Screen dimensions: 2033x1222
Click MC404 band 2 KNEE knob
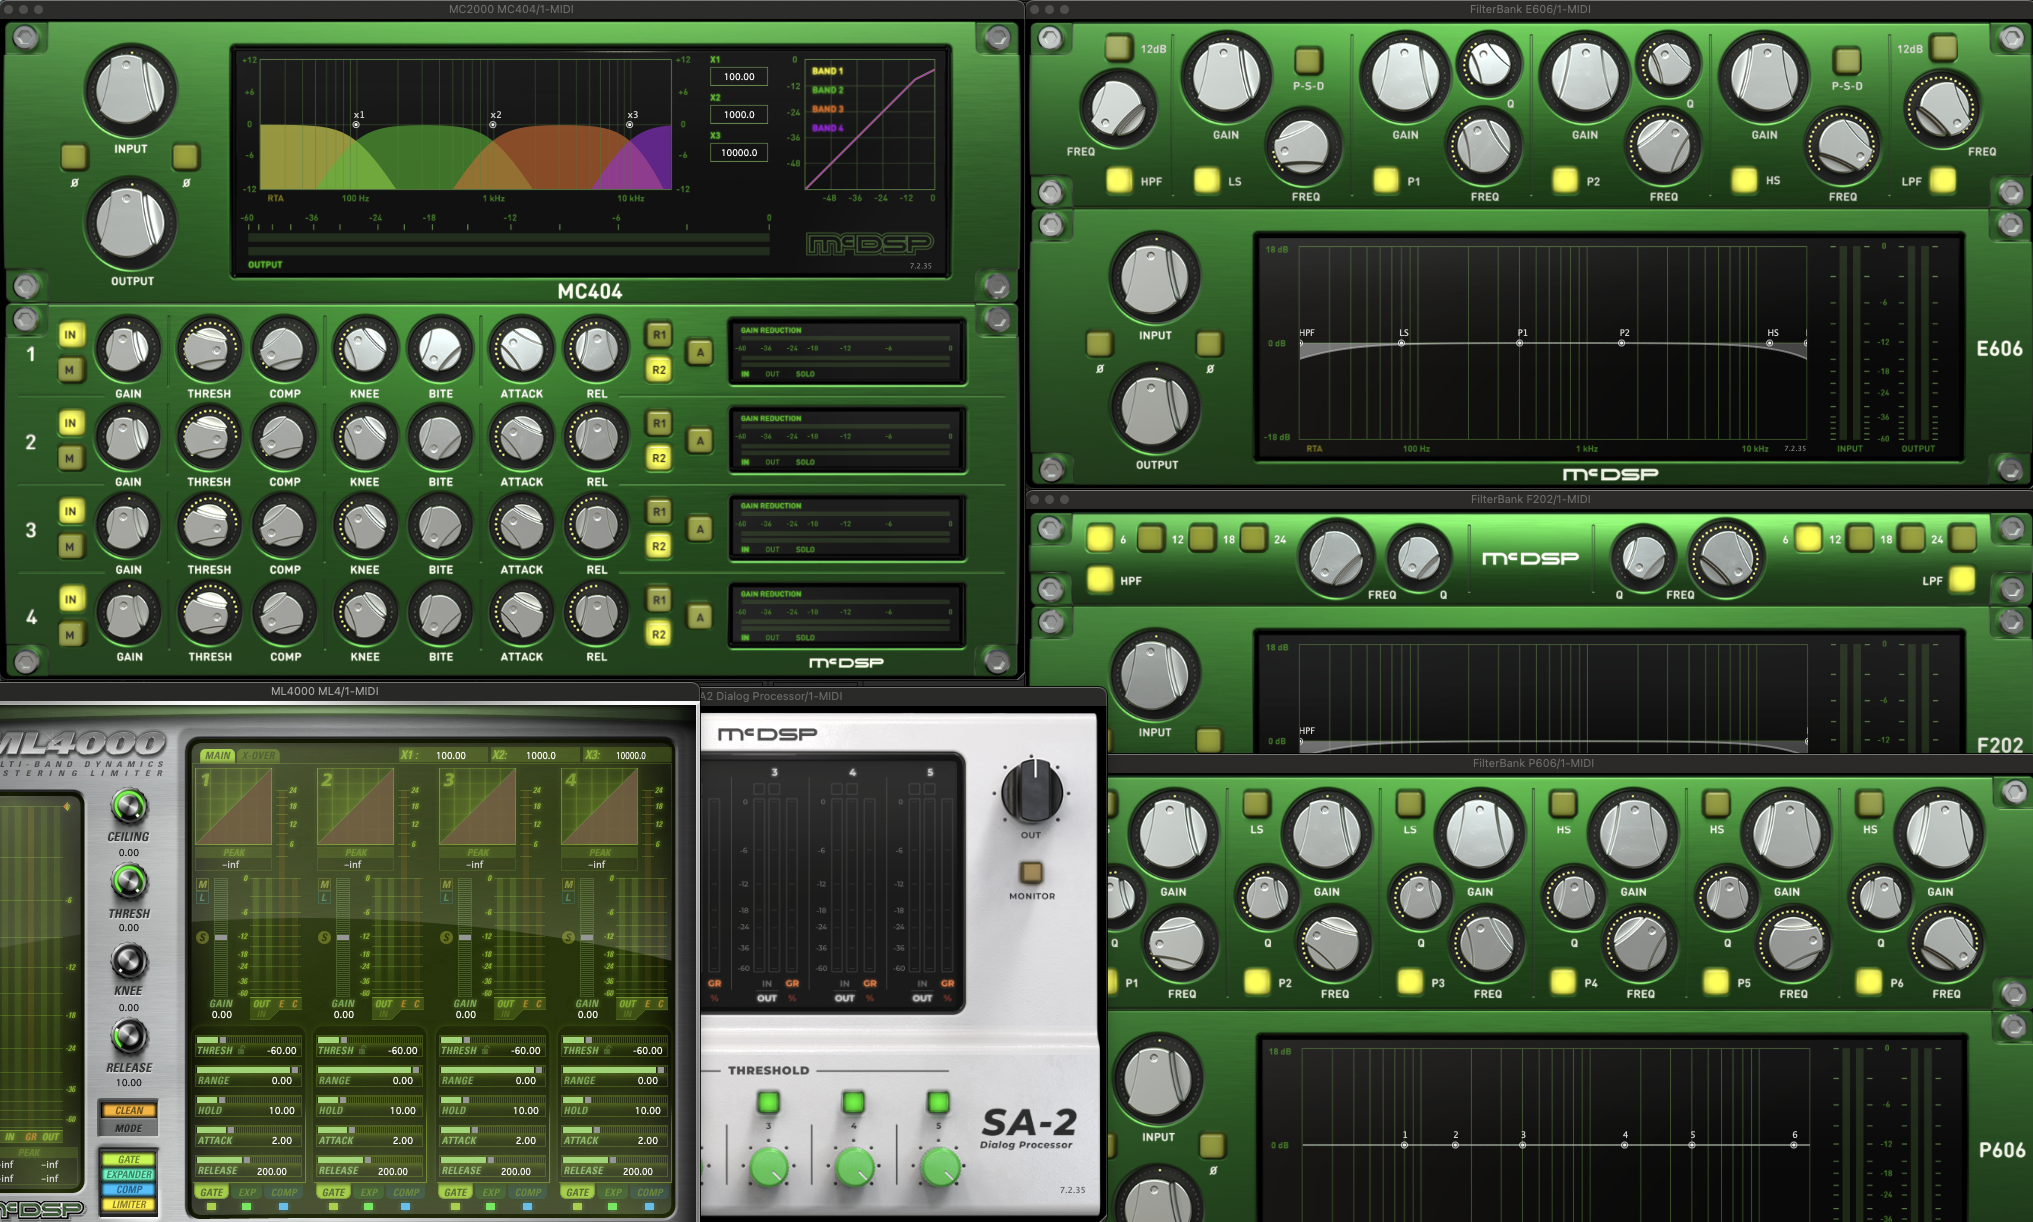(365, 438)
